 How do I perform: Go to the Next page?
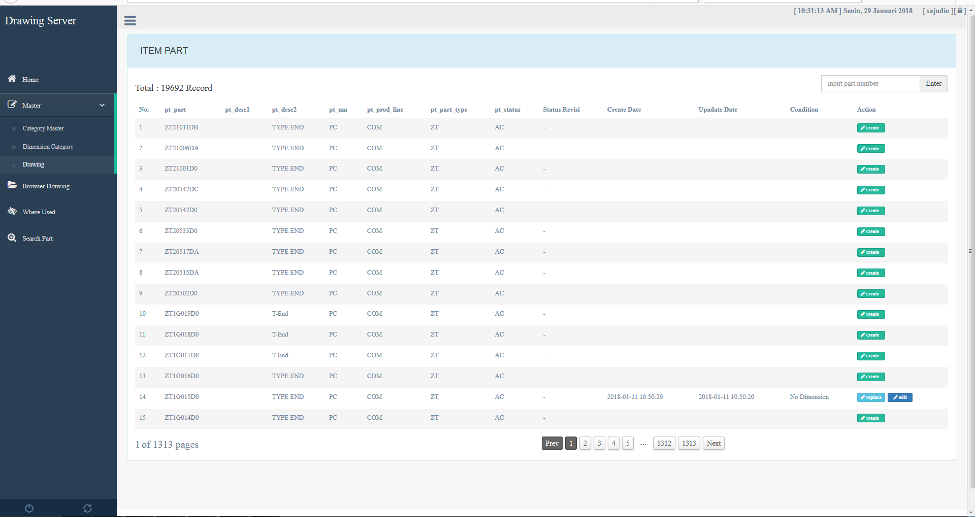[x=713, y=443]
